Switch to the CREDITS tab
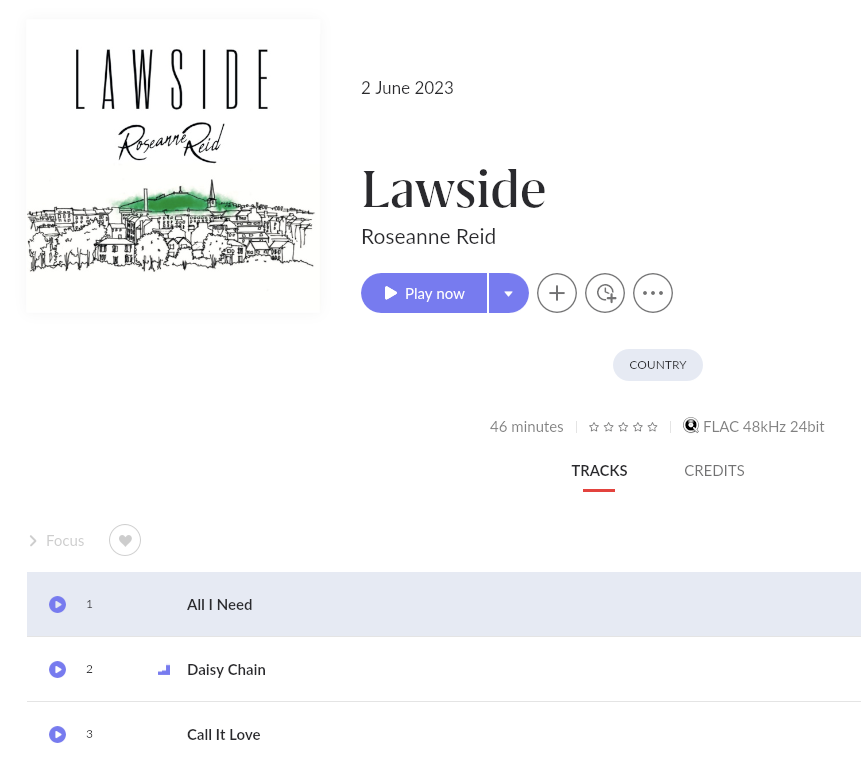The image size is (861, 757). click(714, 471)
